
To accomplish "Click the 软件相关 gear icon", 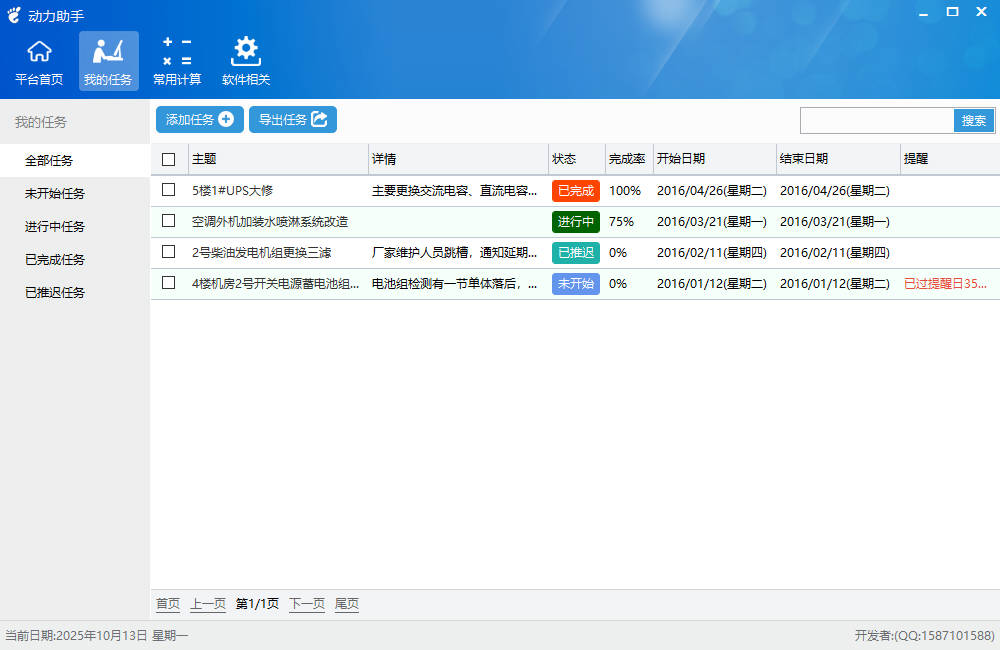I will pyautogui.click(x=246, y=52).
